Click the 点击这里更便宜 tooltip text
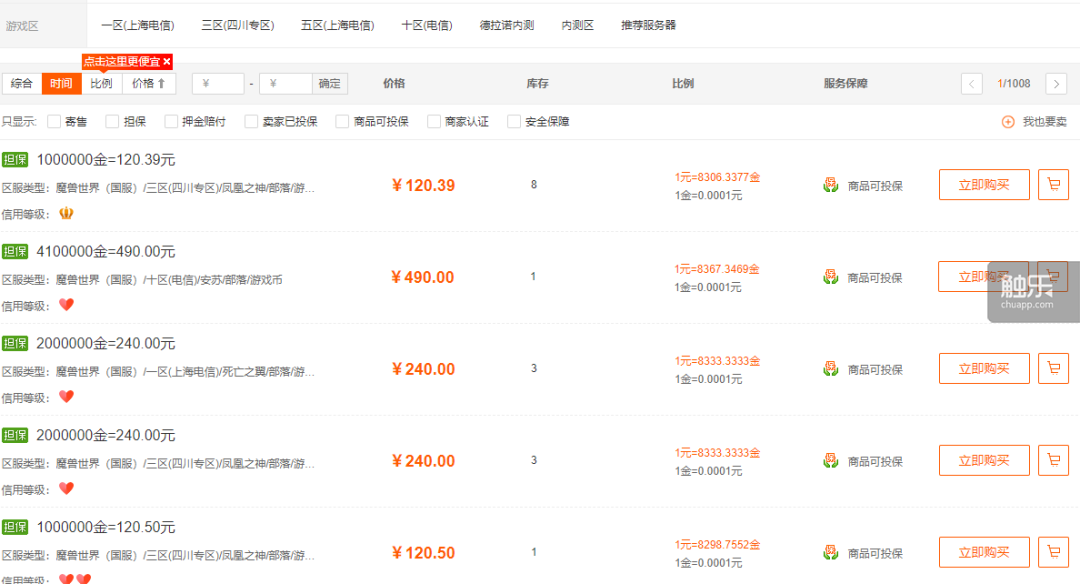This screenshot has height=584, width=1080. coord(122,61)
